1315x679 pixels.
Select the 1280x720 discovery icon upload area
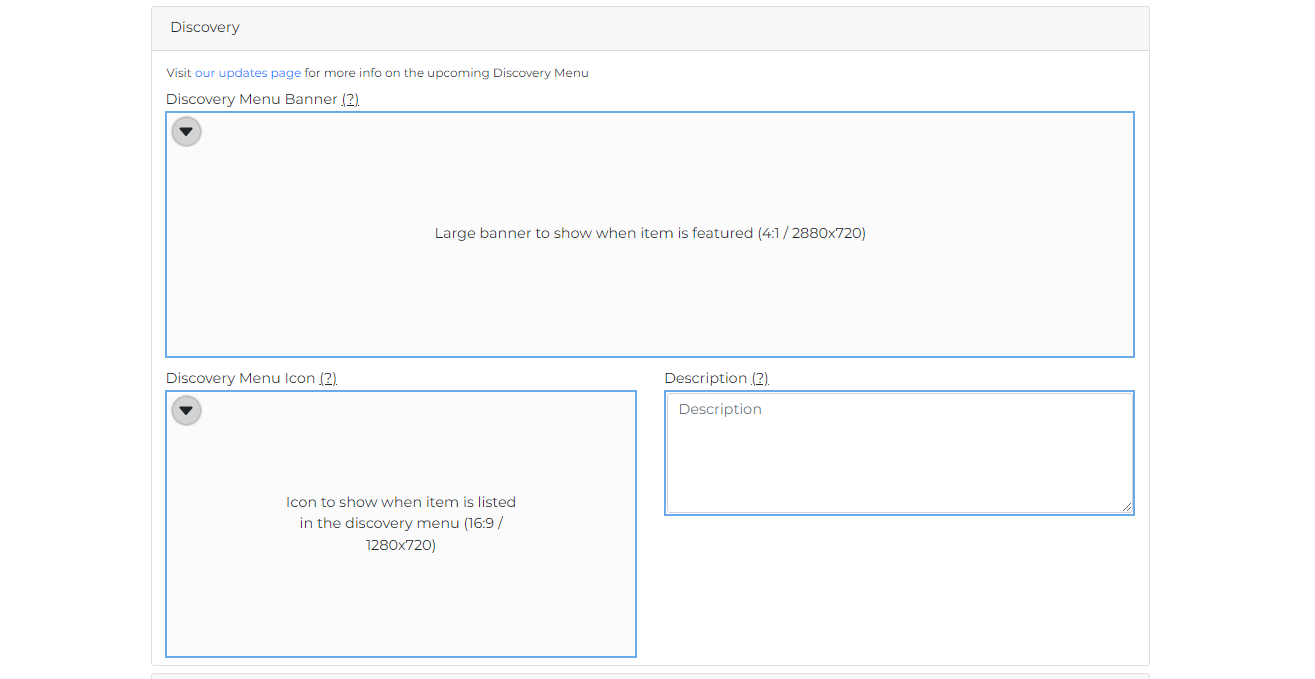(400, 523)
